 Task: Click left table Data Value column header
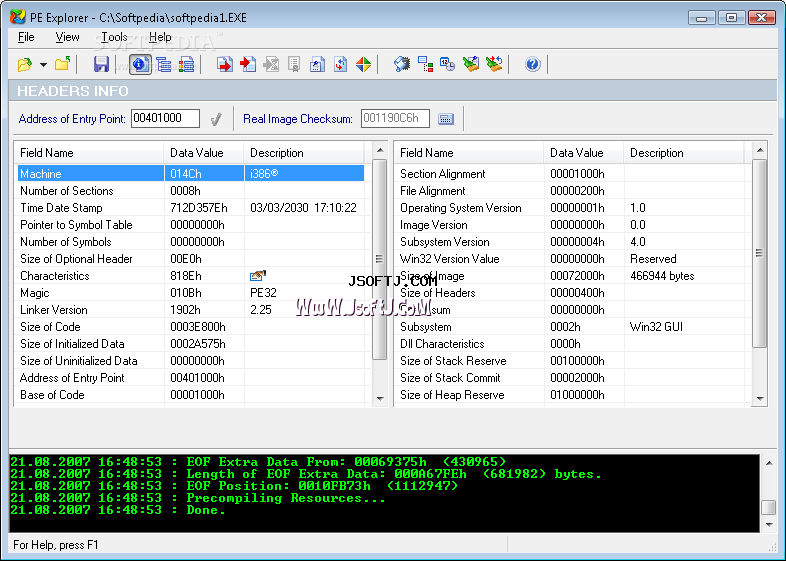[204, 153]
